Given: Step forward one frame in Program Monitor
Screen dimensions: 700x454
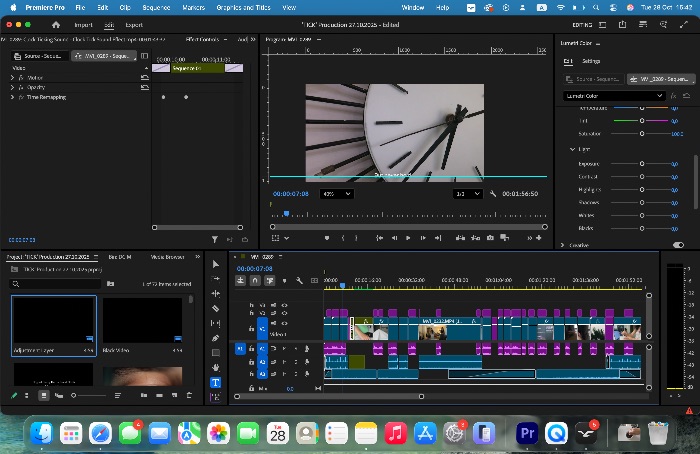Looking at the screenshot, I should [x=423, y=238].
